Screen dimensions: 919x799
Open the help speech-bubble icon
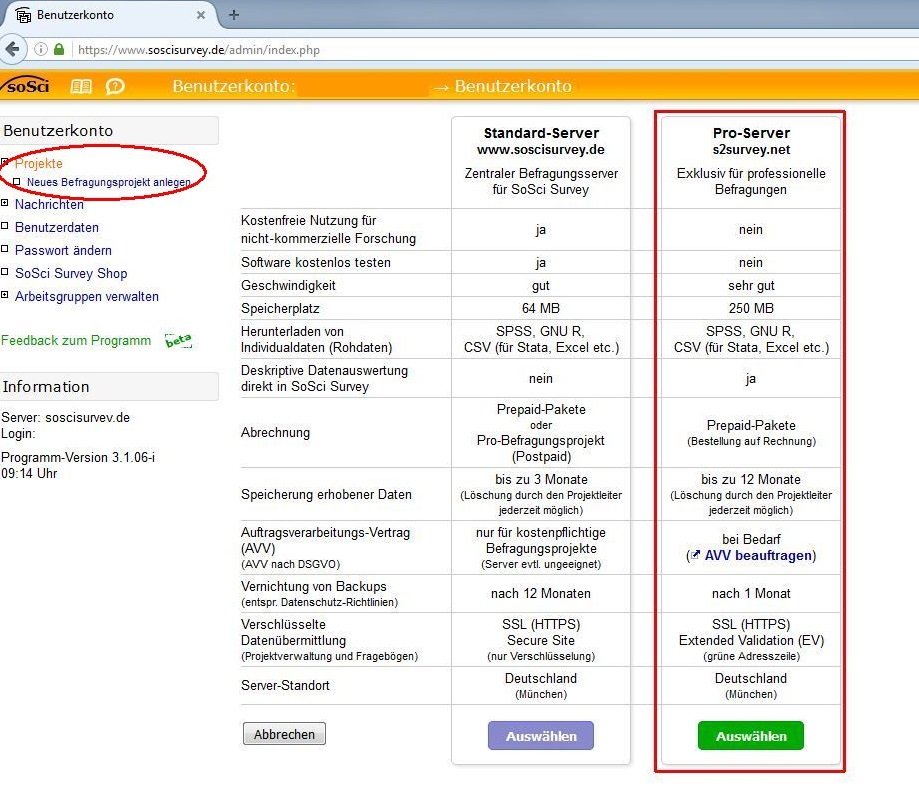(115, 87)
